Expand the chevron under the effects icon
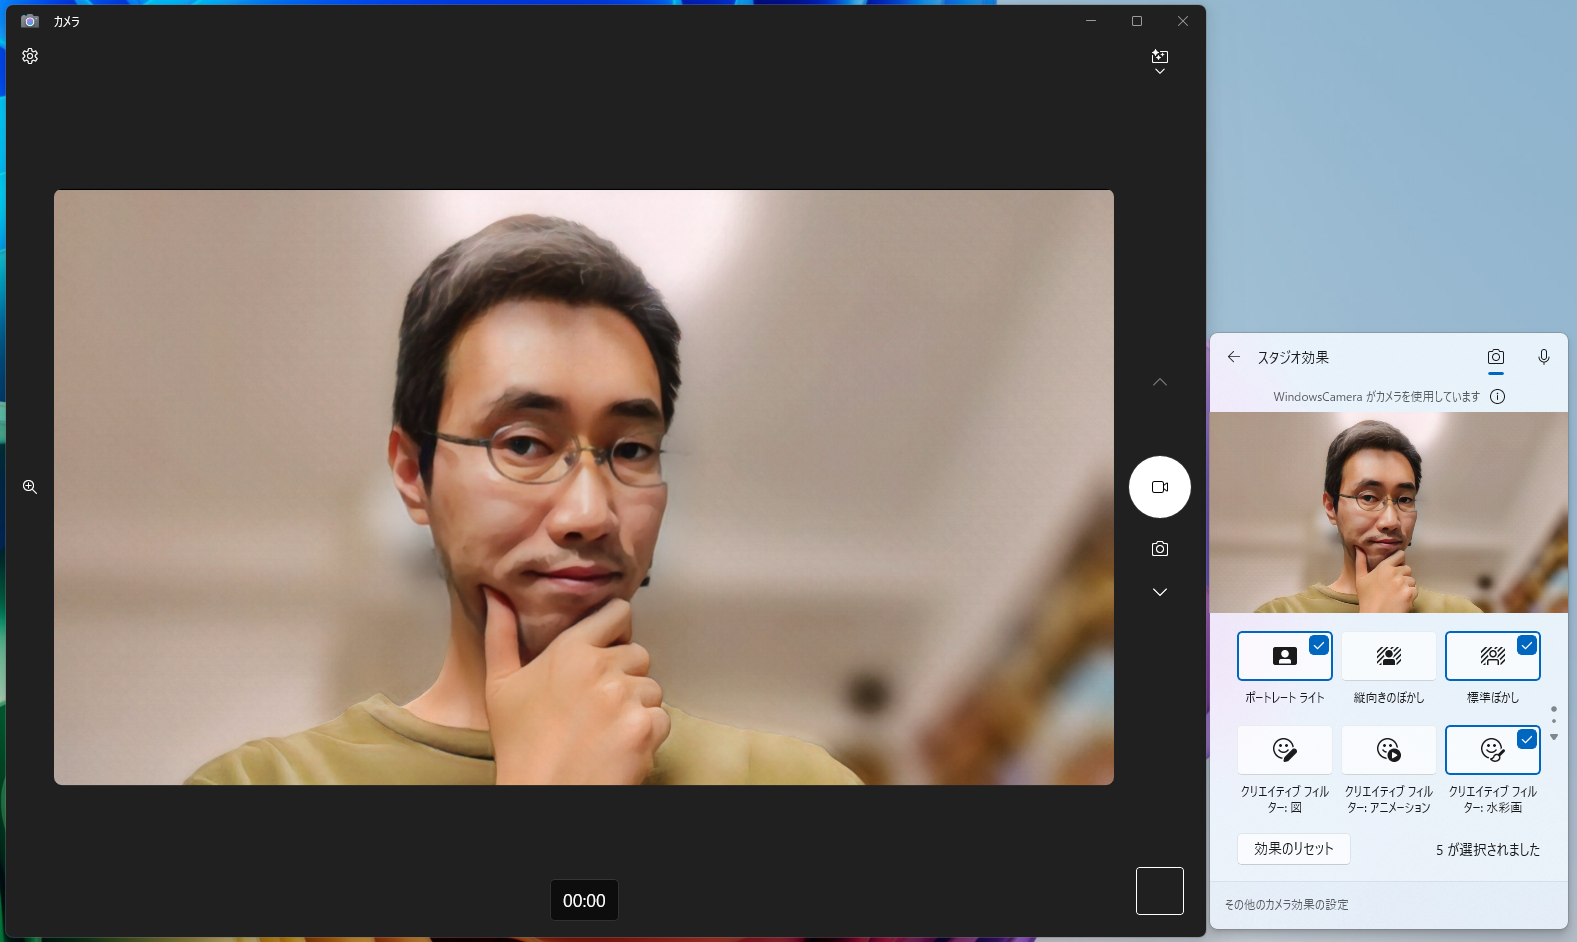The image size is (1577, 942). (x=1160, y=72)
